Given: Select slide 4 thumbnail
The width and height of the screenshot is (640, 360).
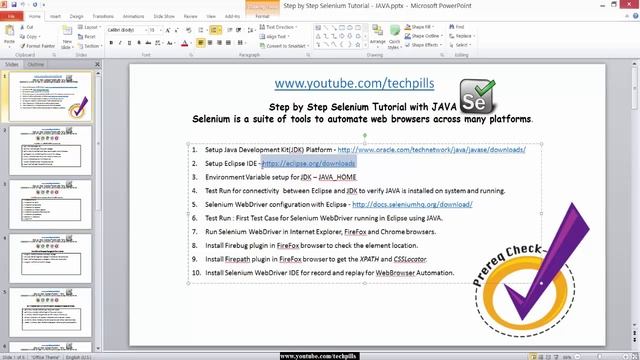Looking at the screenshot, I should point(51,258).
